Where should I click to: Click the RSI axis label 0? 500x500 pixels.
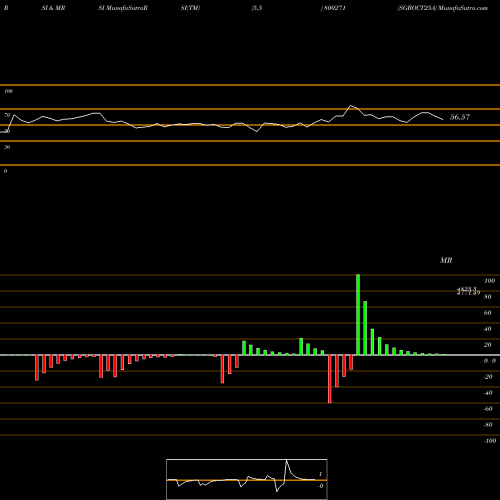pos(5,171)
